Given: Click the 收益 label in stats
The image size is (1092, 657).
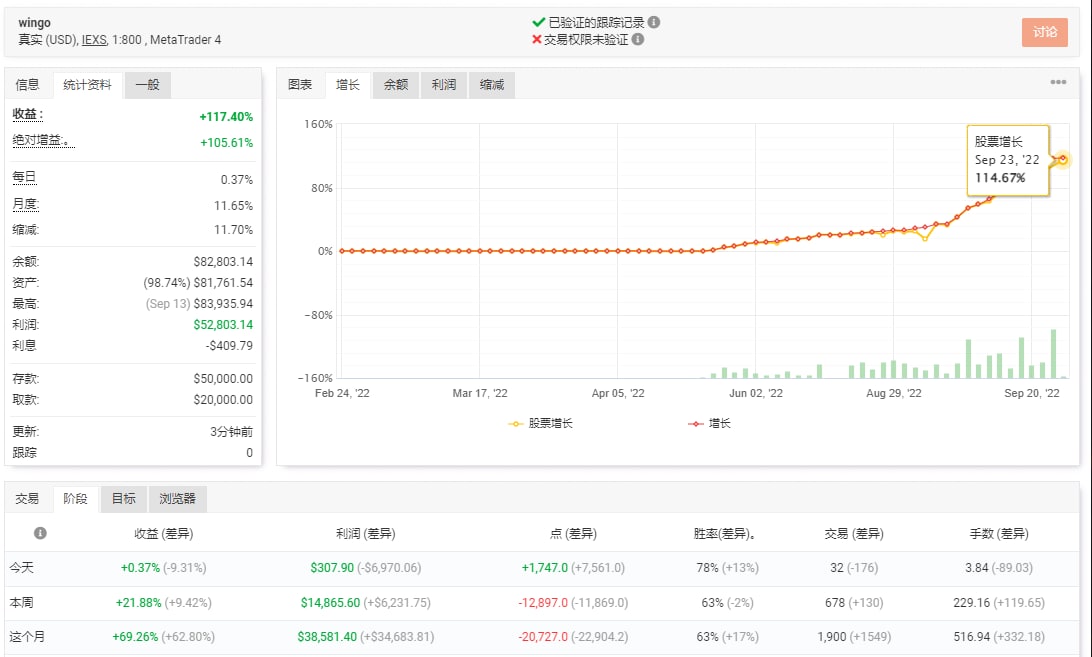Looking at the screenshot, I should (28, 115).
